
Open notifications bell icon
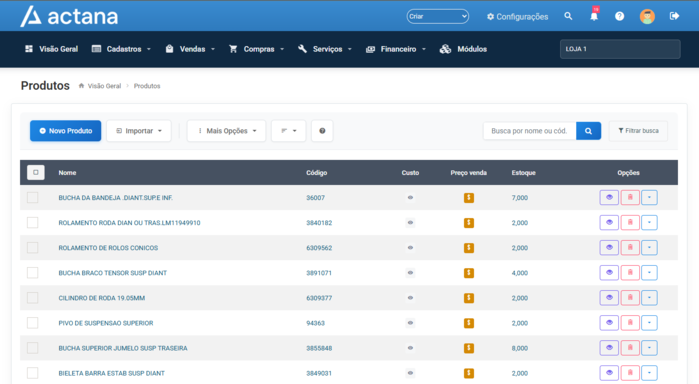pyautogui.click(x=594, y=16)
